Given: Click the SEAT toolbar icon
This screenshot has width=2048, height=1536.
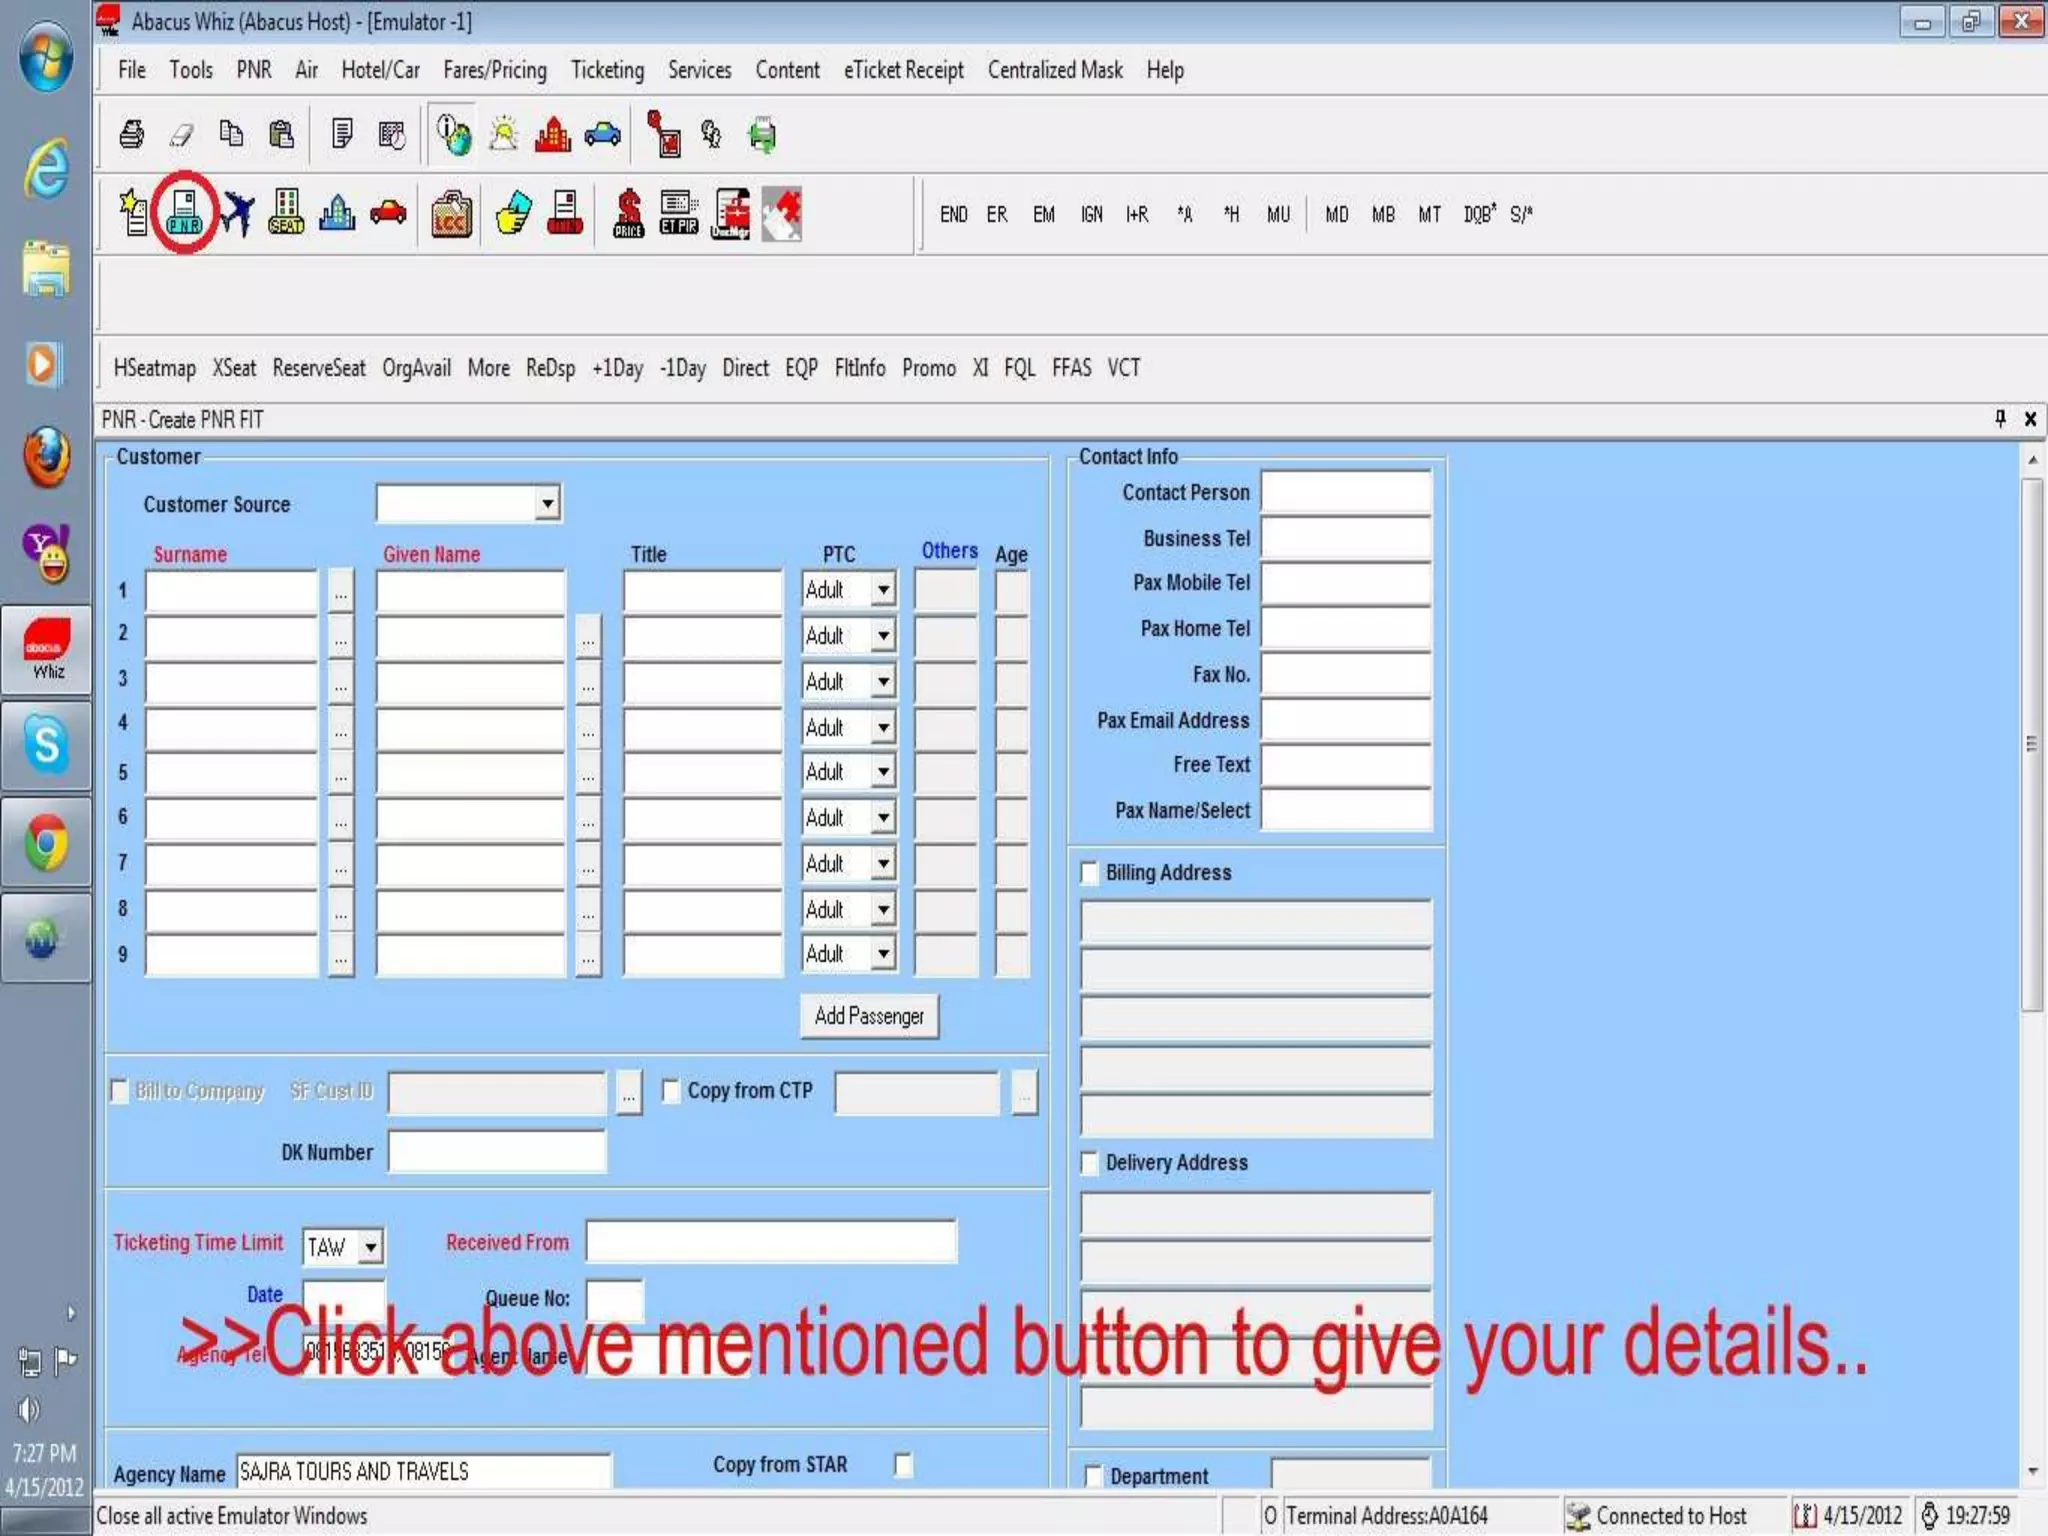Looking at the screenshot, I should [286, 212].
